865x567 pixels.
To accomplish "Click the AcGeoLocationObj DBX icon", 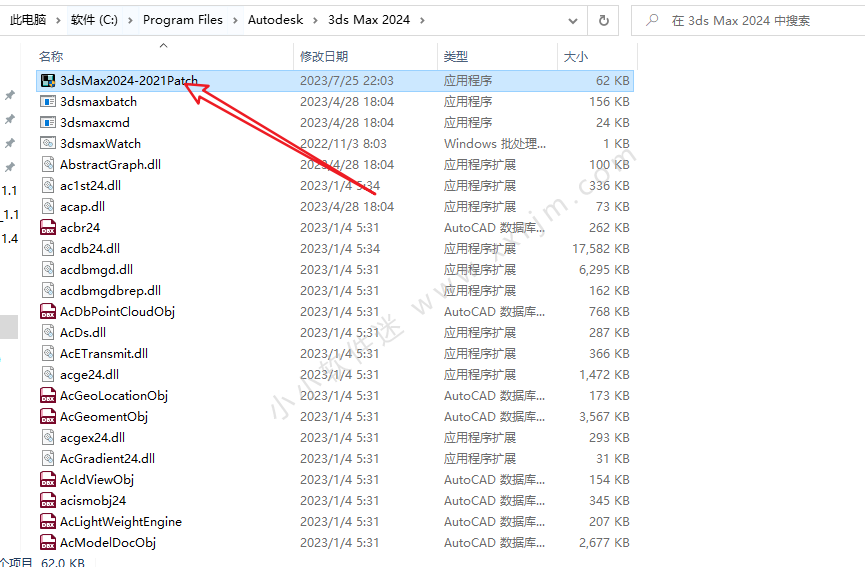I will [x=48, y=395].
